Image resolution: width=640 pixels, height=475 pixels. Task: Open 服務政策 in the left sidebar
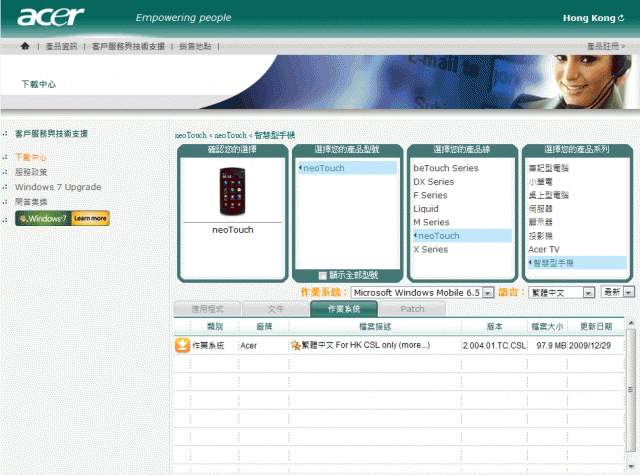tap(31, 172)
